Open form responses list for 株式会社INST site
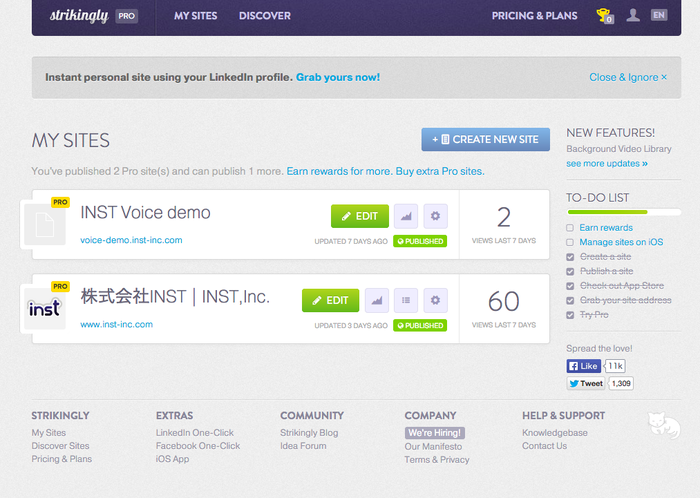The image size is (700, 498). (406, 300)
